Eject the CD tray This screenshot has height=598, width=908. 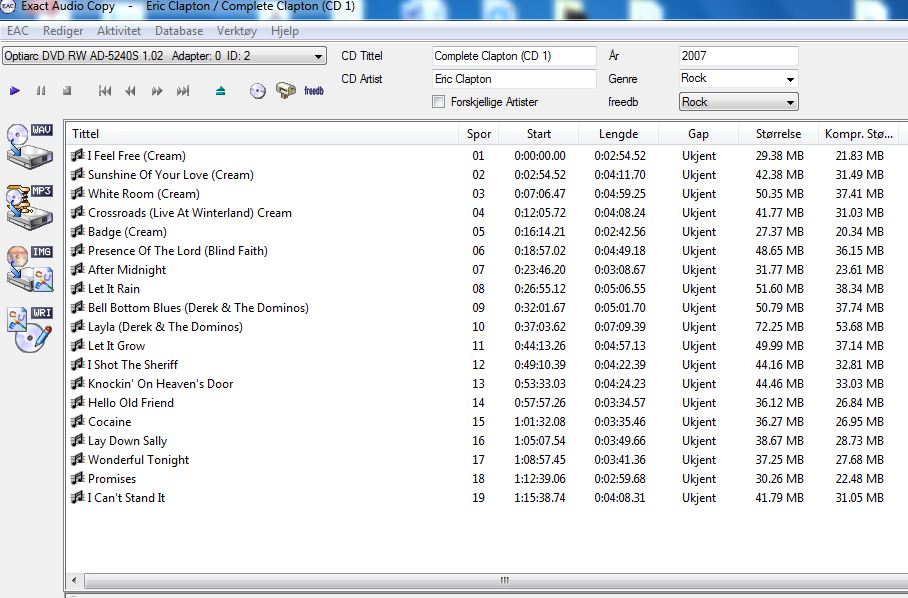pos(220,91)
